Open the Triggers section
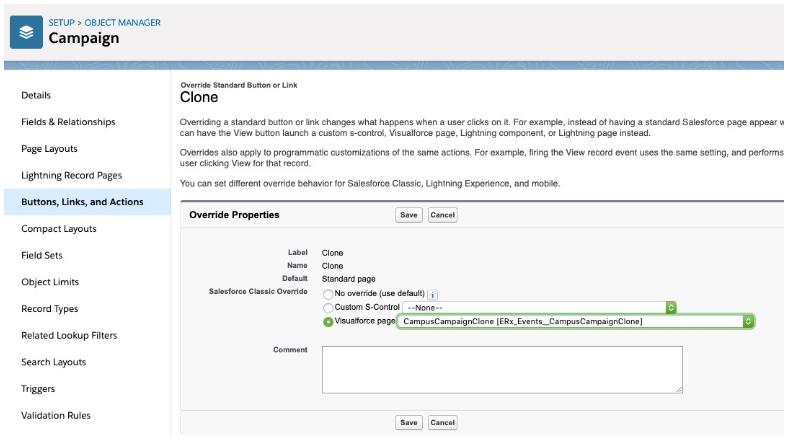Image resolution: width=787 pixels, height=440 pixels. coord(38,389)
